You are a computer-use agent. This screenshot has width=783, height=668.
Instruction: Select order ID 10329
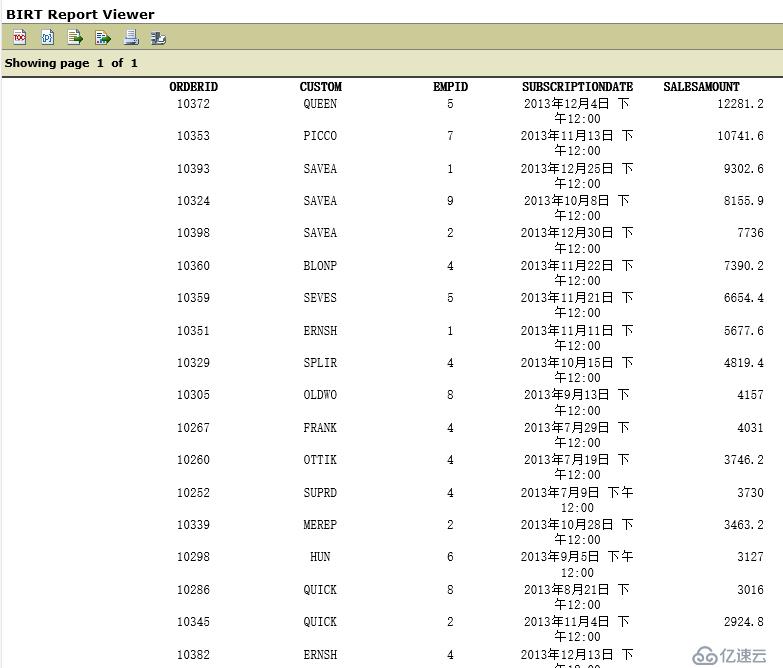point(193,362)
